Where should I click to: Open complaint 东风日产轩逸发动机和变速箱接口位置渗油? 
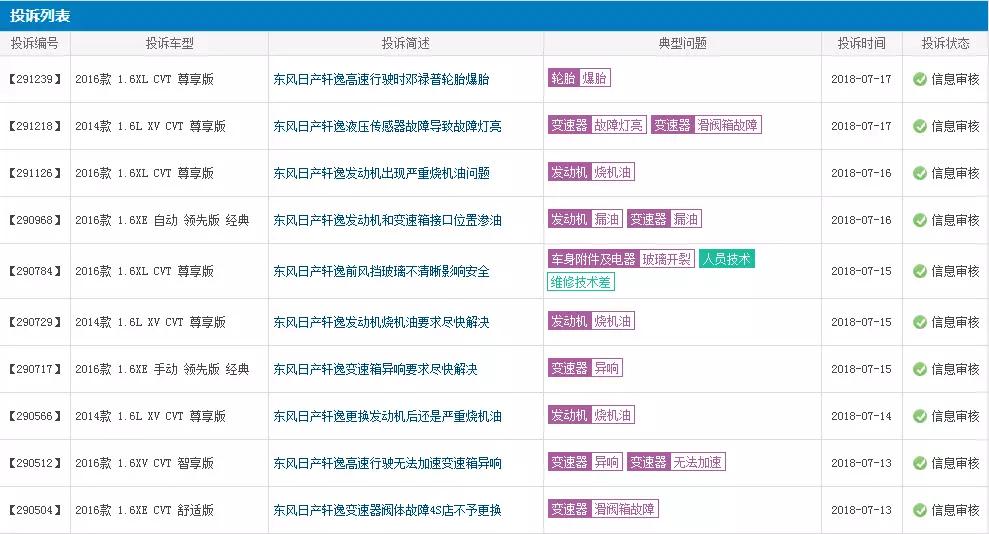click(x=387, y=220)
